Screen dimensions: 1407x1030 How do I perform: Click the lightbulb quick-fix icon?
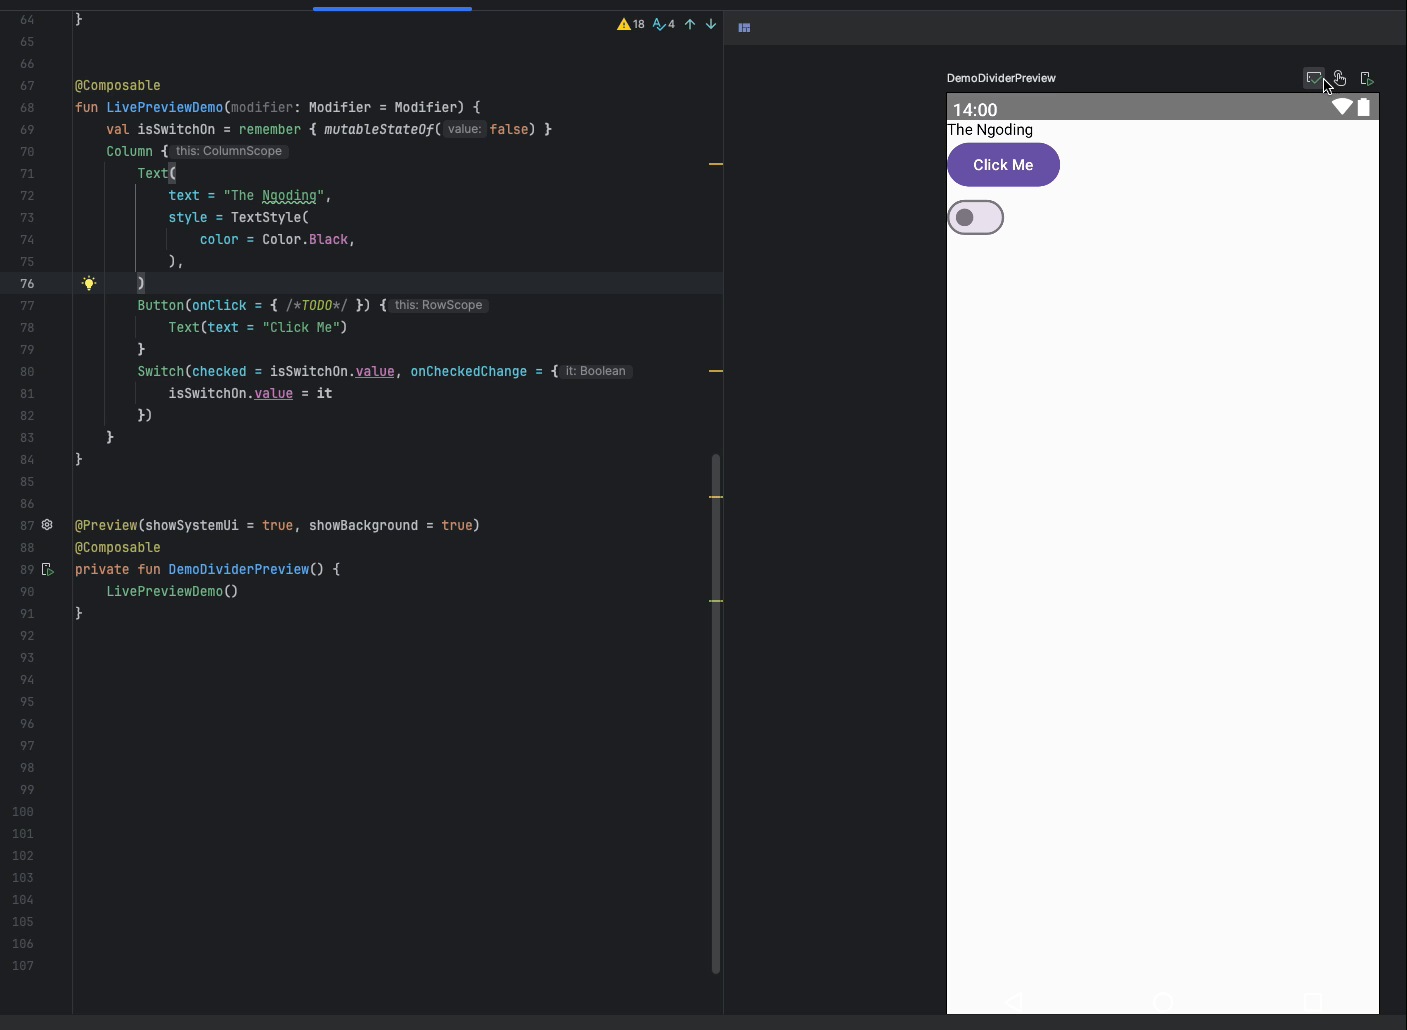(89, 283)
